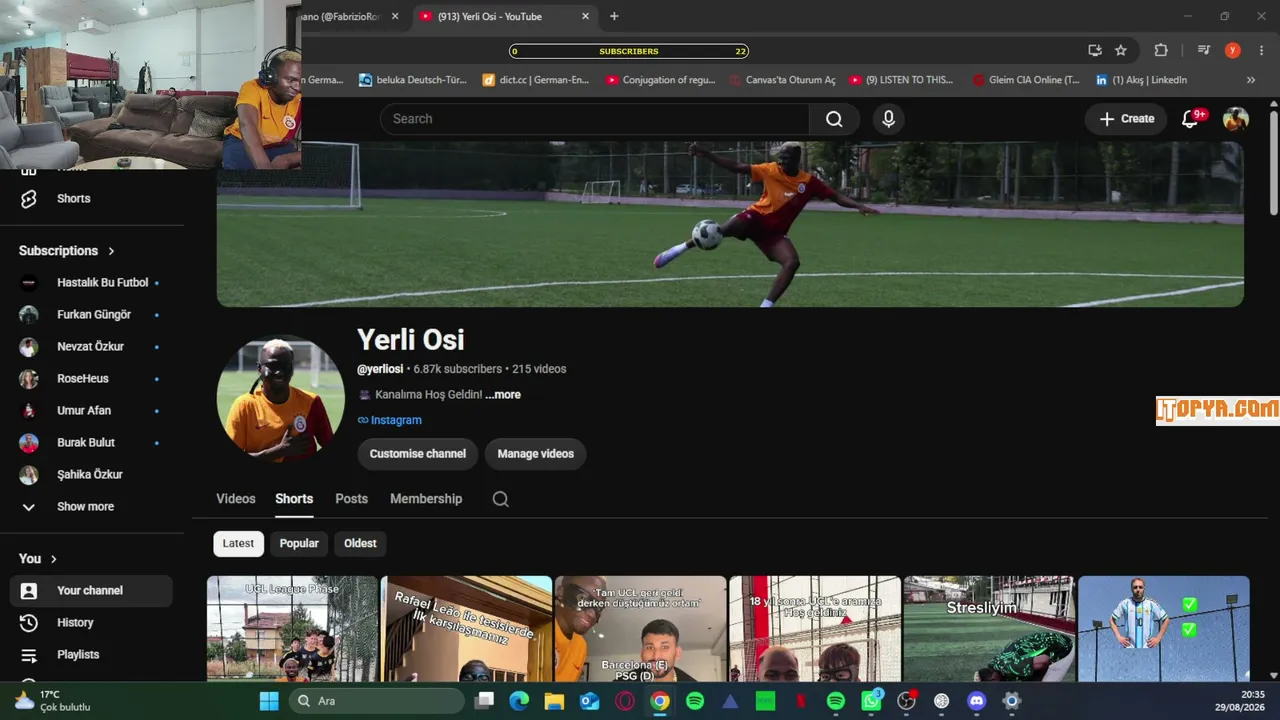Open Chrome media controls icon
This screenshot has height=720, width=1280.
pyautogui.click(x=1204, y=51)
